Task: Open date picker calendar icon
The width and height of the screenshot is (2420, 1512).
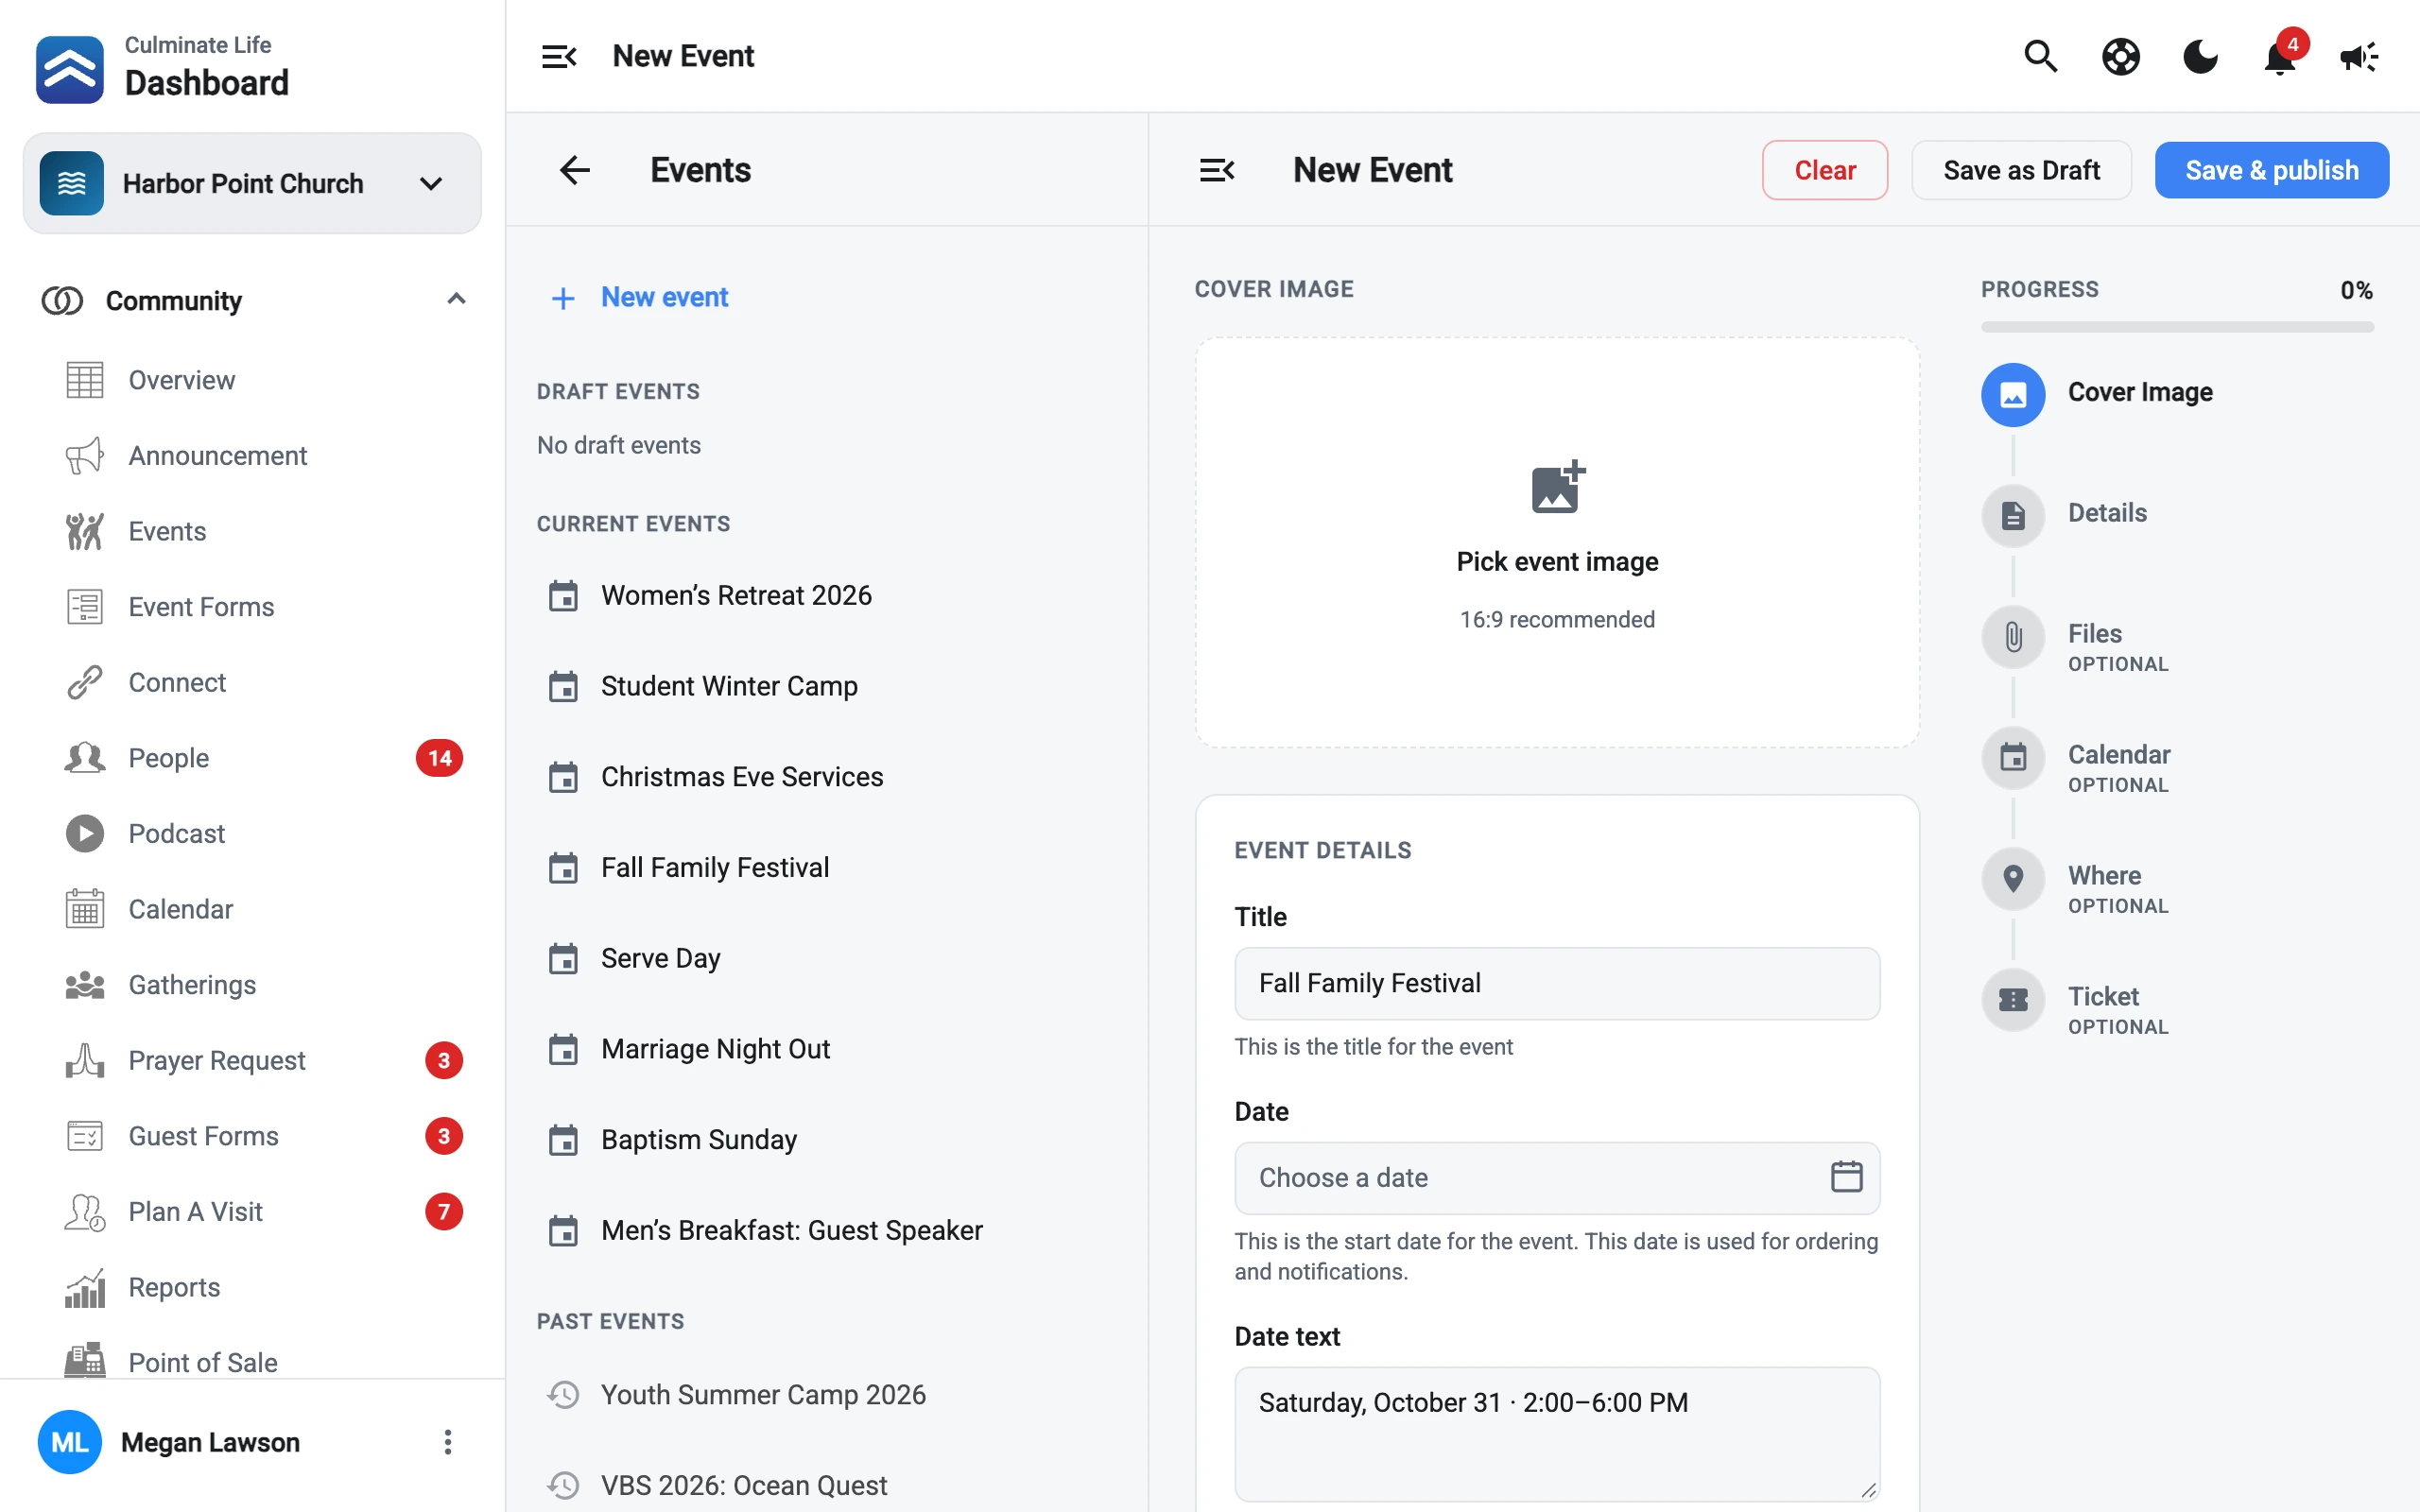Action: point(1846,1177)
